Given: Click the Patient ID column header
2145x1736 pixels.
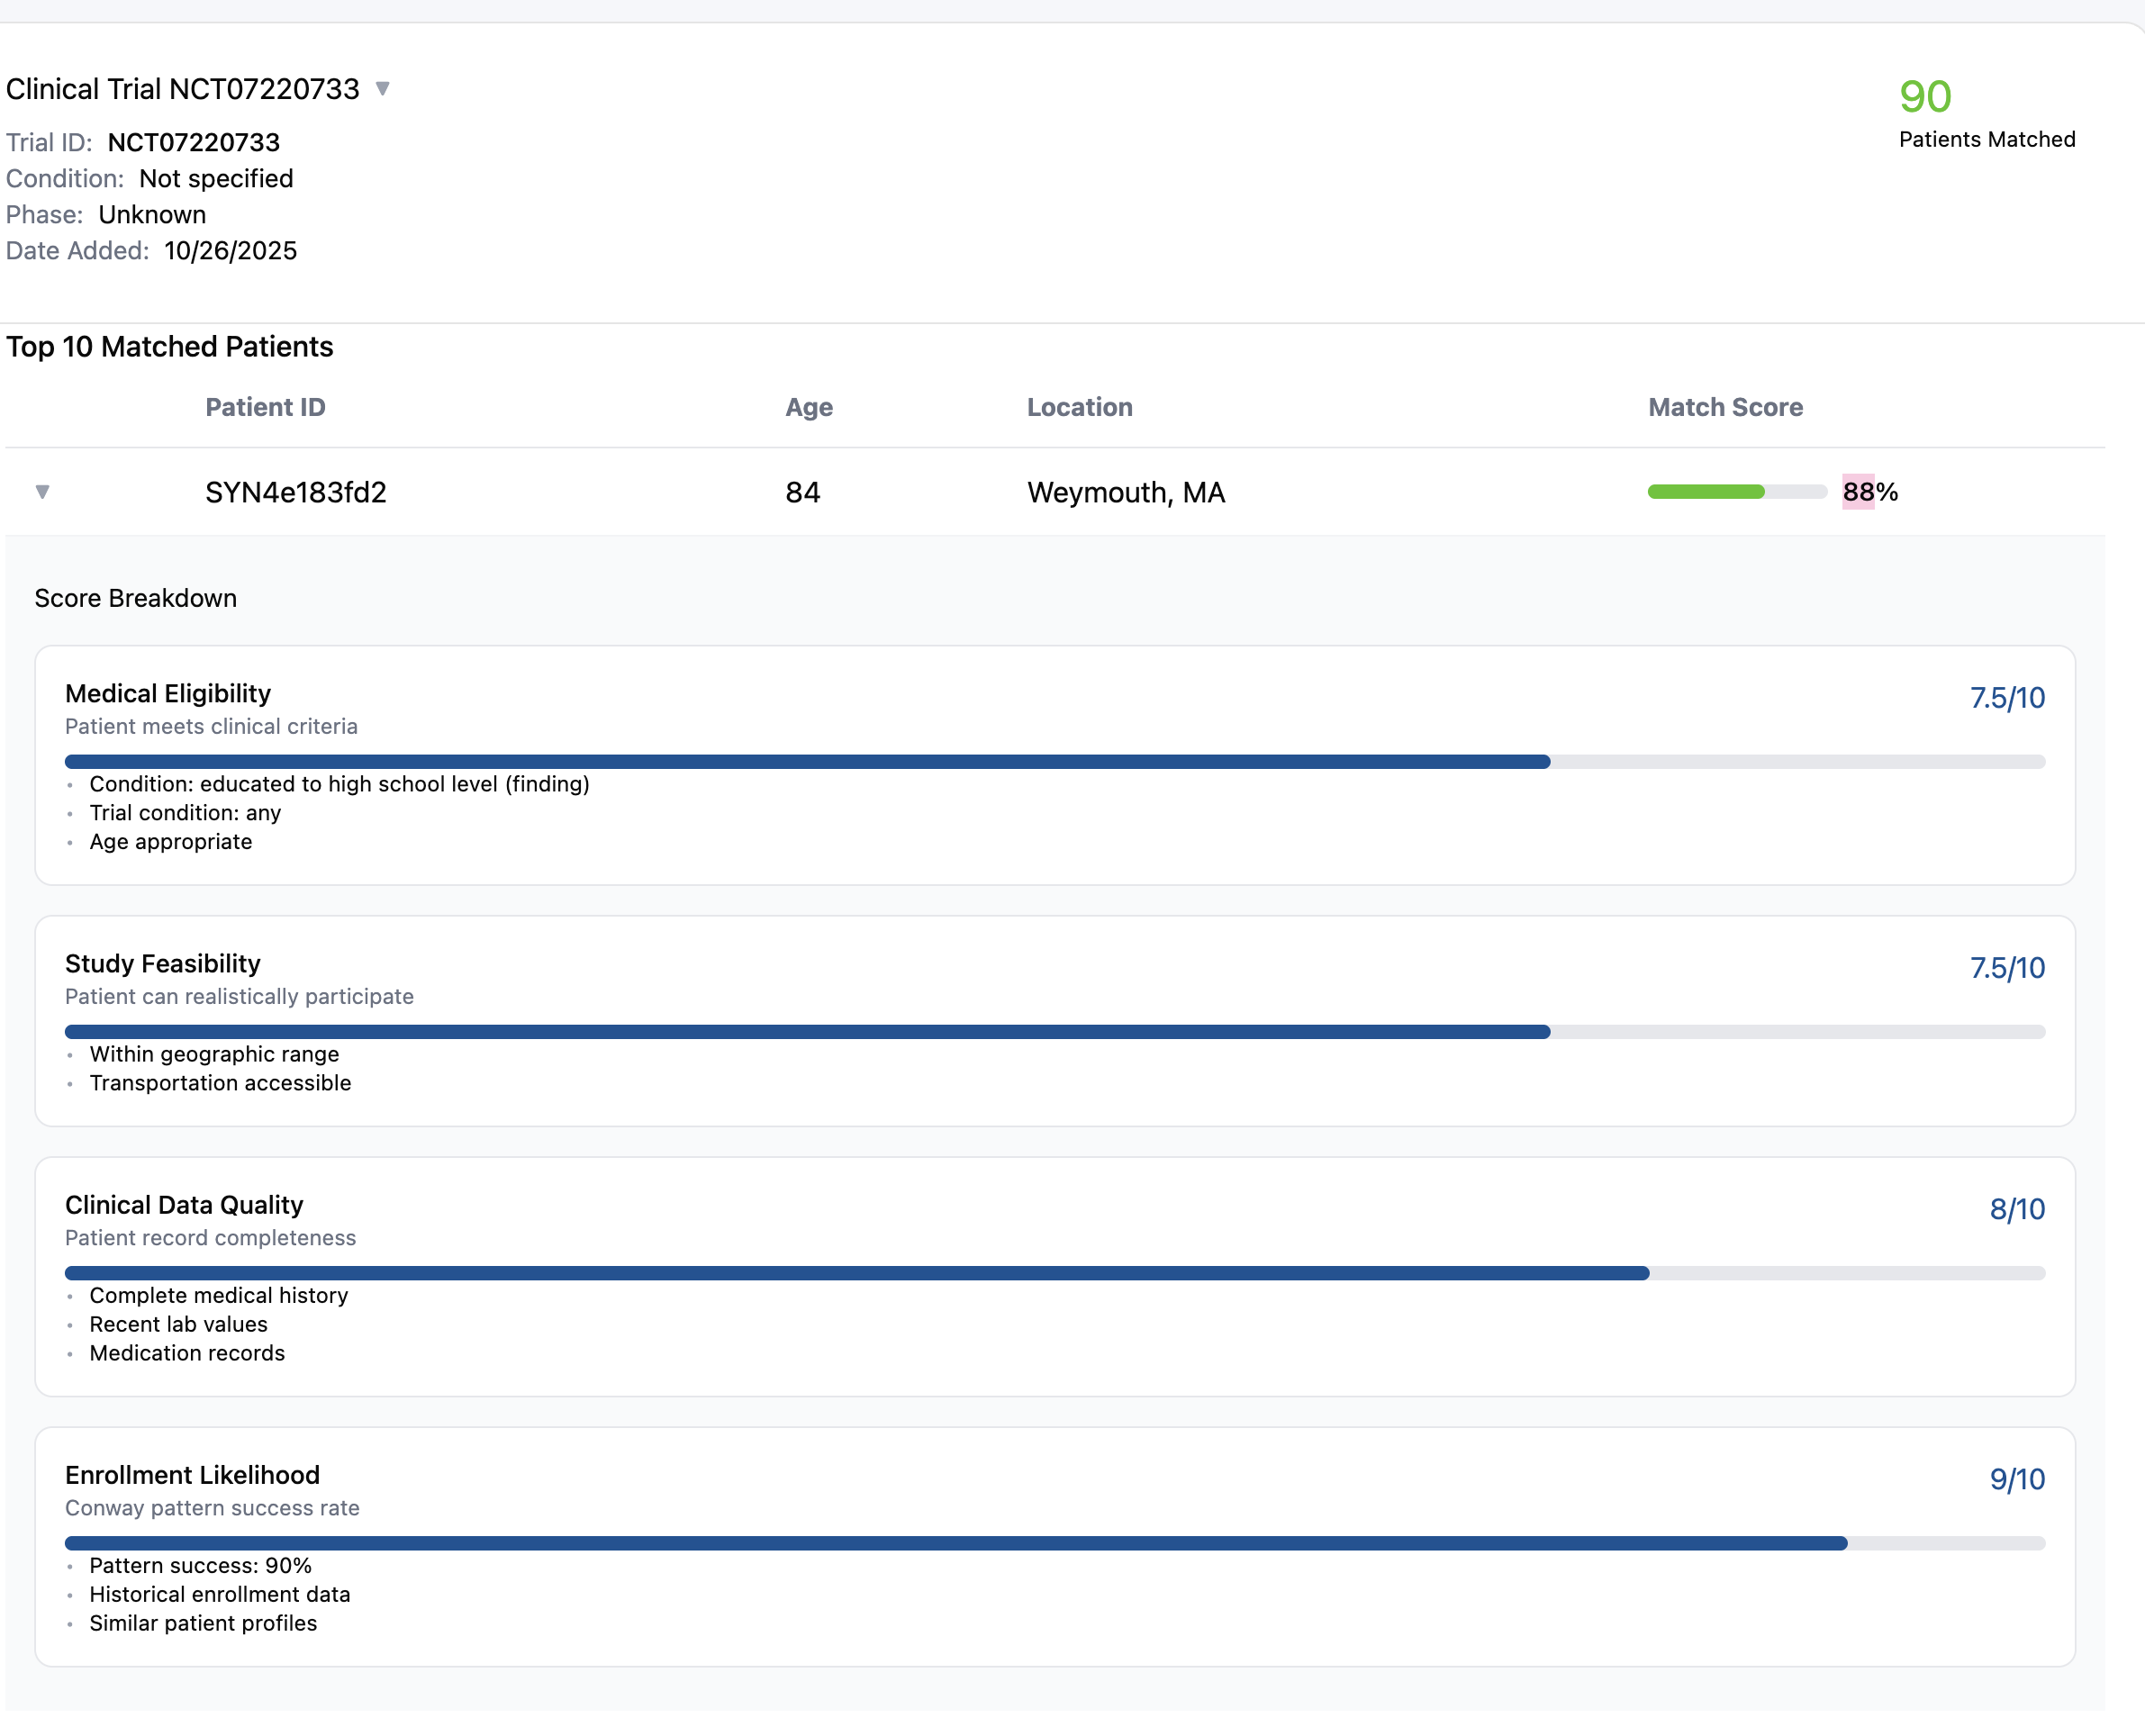Looking at the screenshot, I should [x=265, y=407].
